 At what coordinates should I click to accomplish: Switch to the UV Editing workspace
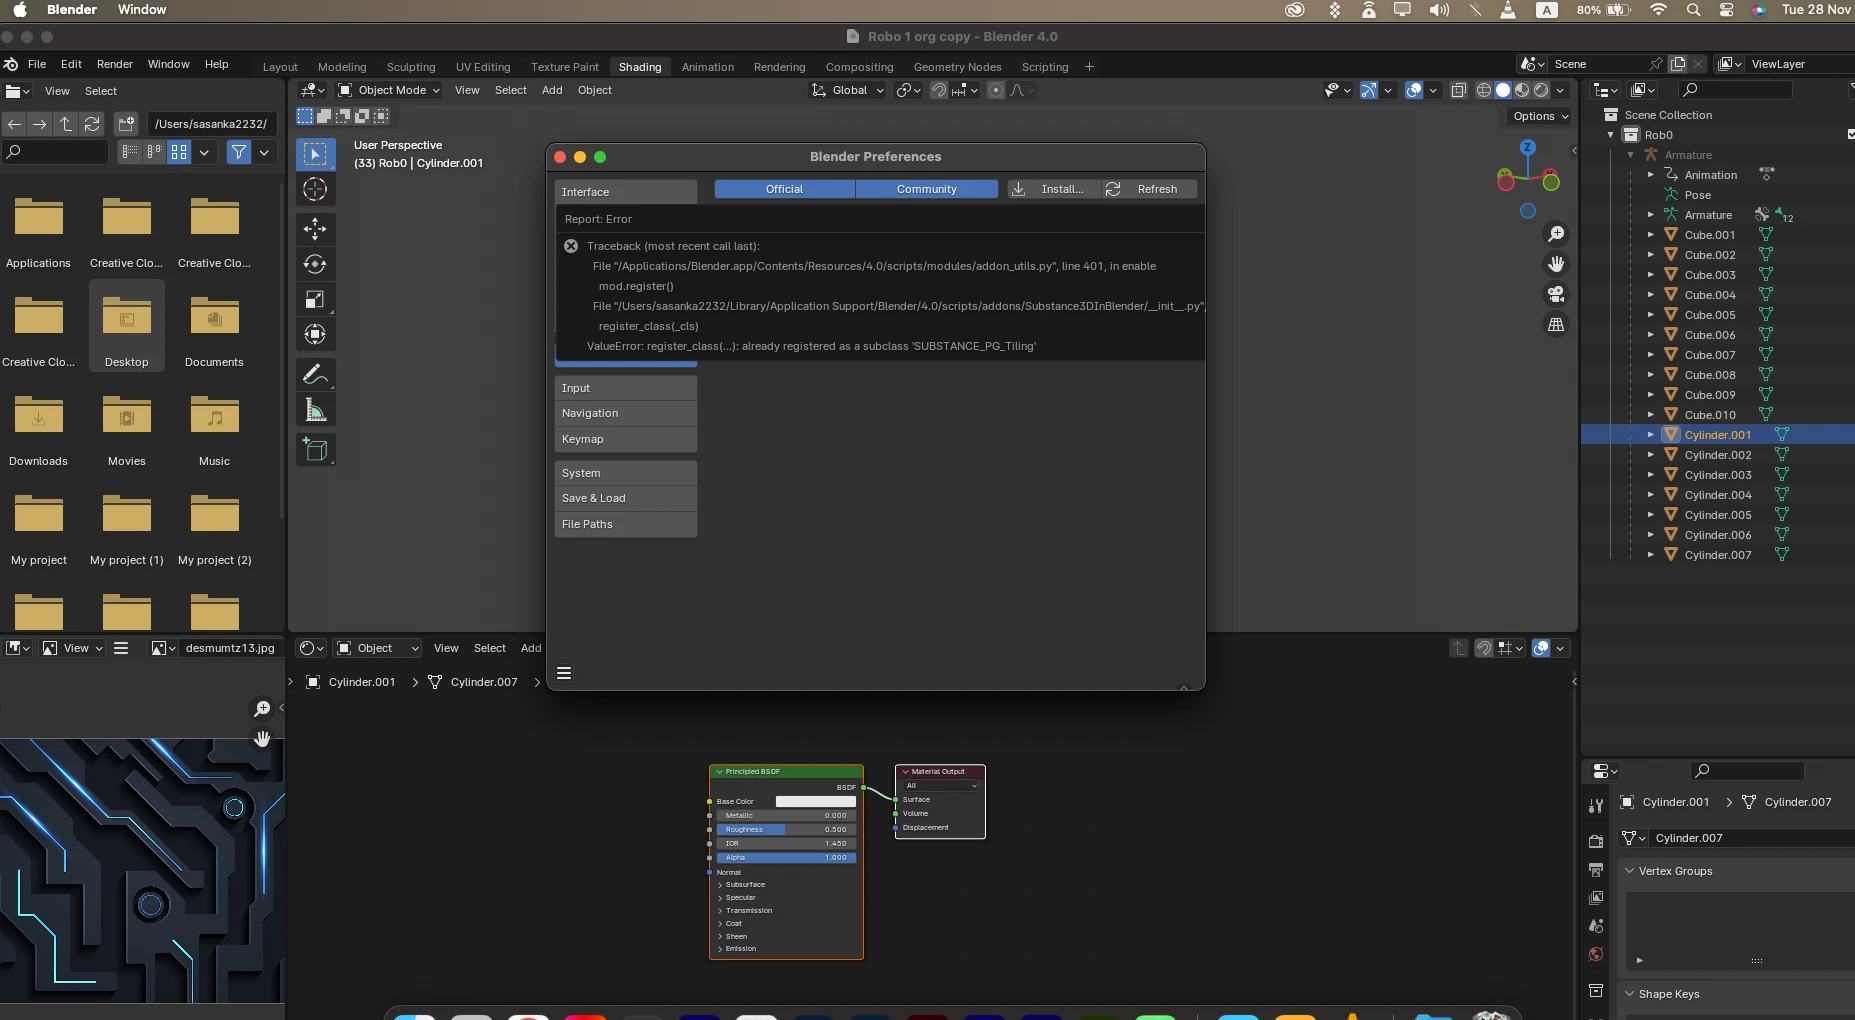[x=483, y=67]
